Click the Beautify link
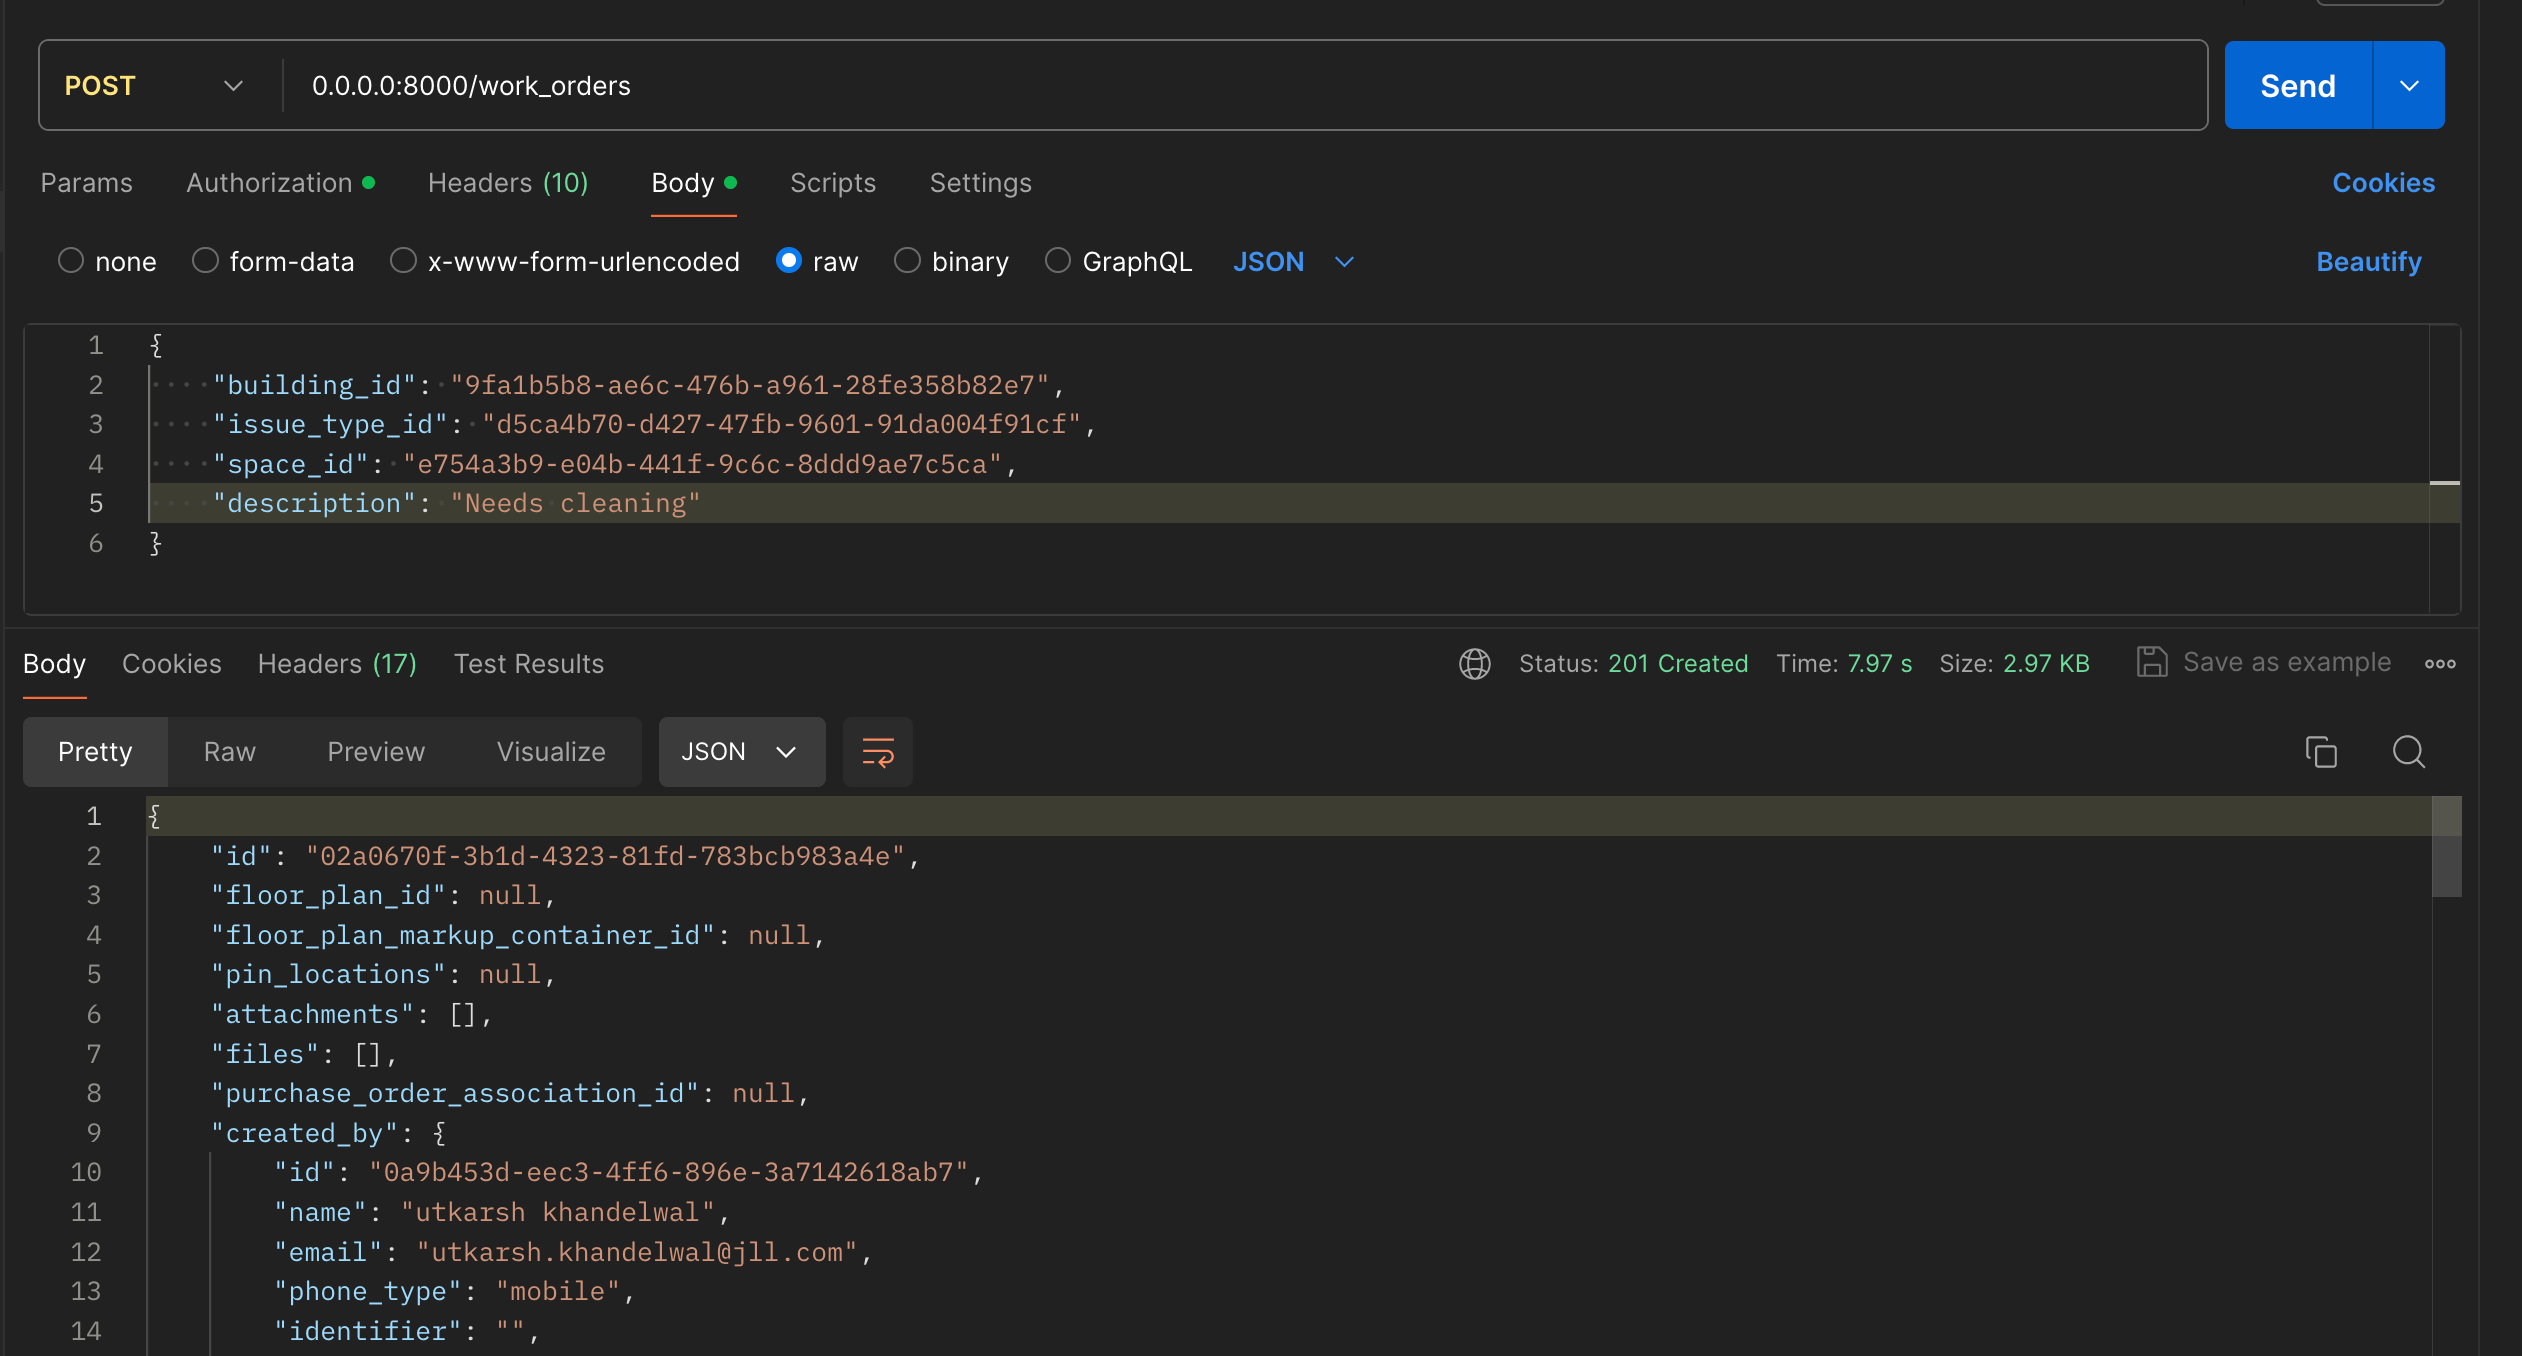 (2369, 262)
